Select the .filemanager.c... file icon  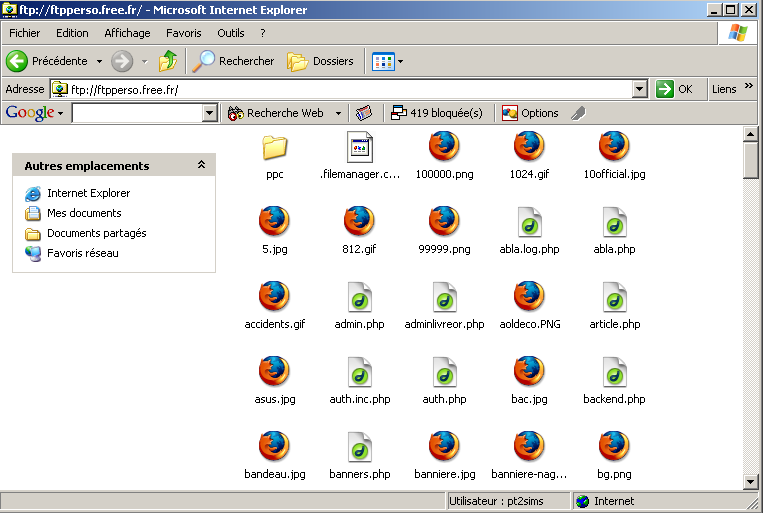[360, 147]
